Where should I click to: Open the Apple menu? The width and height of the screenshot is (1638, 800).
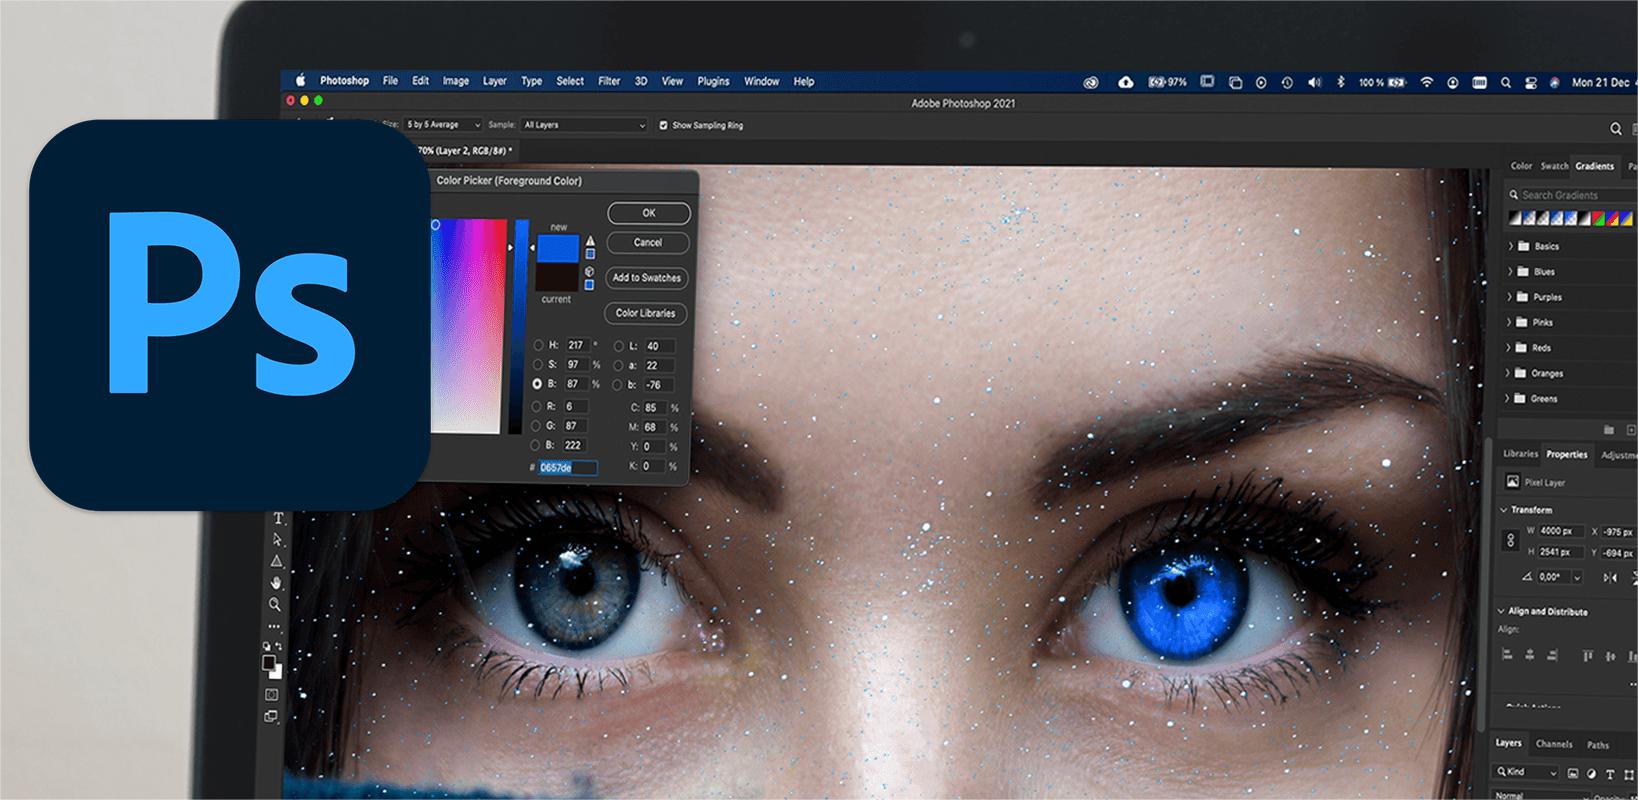coord(299,80)
